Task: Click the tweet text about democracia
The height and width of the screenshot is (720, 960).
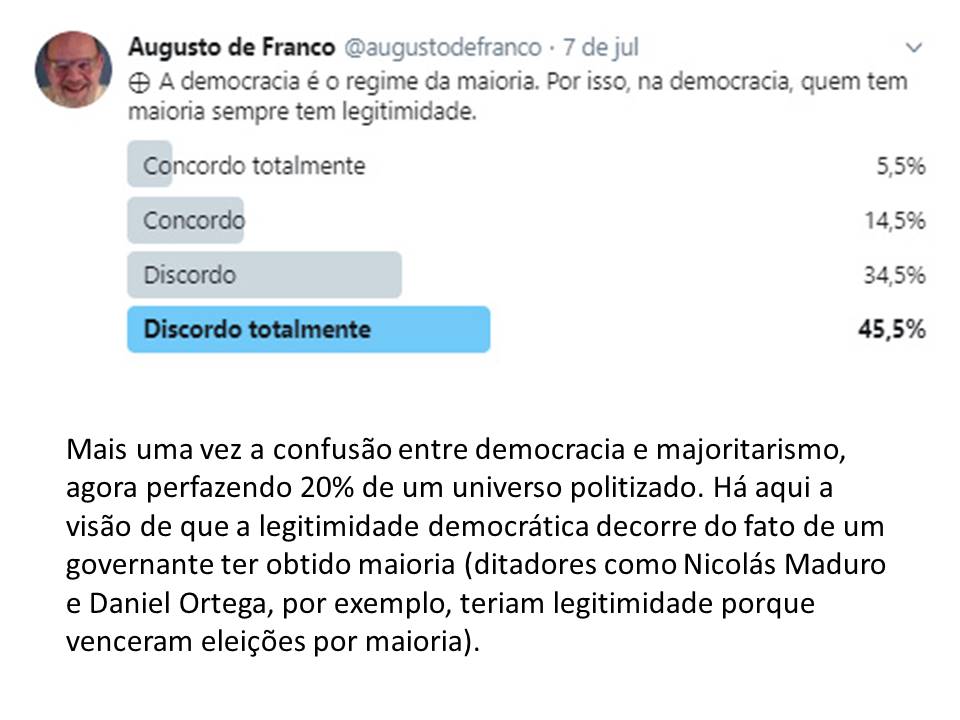Action: [x=517, y=97]
